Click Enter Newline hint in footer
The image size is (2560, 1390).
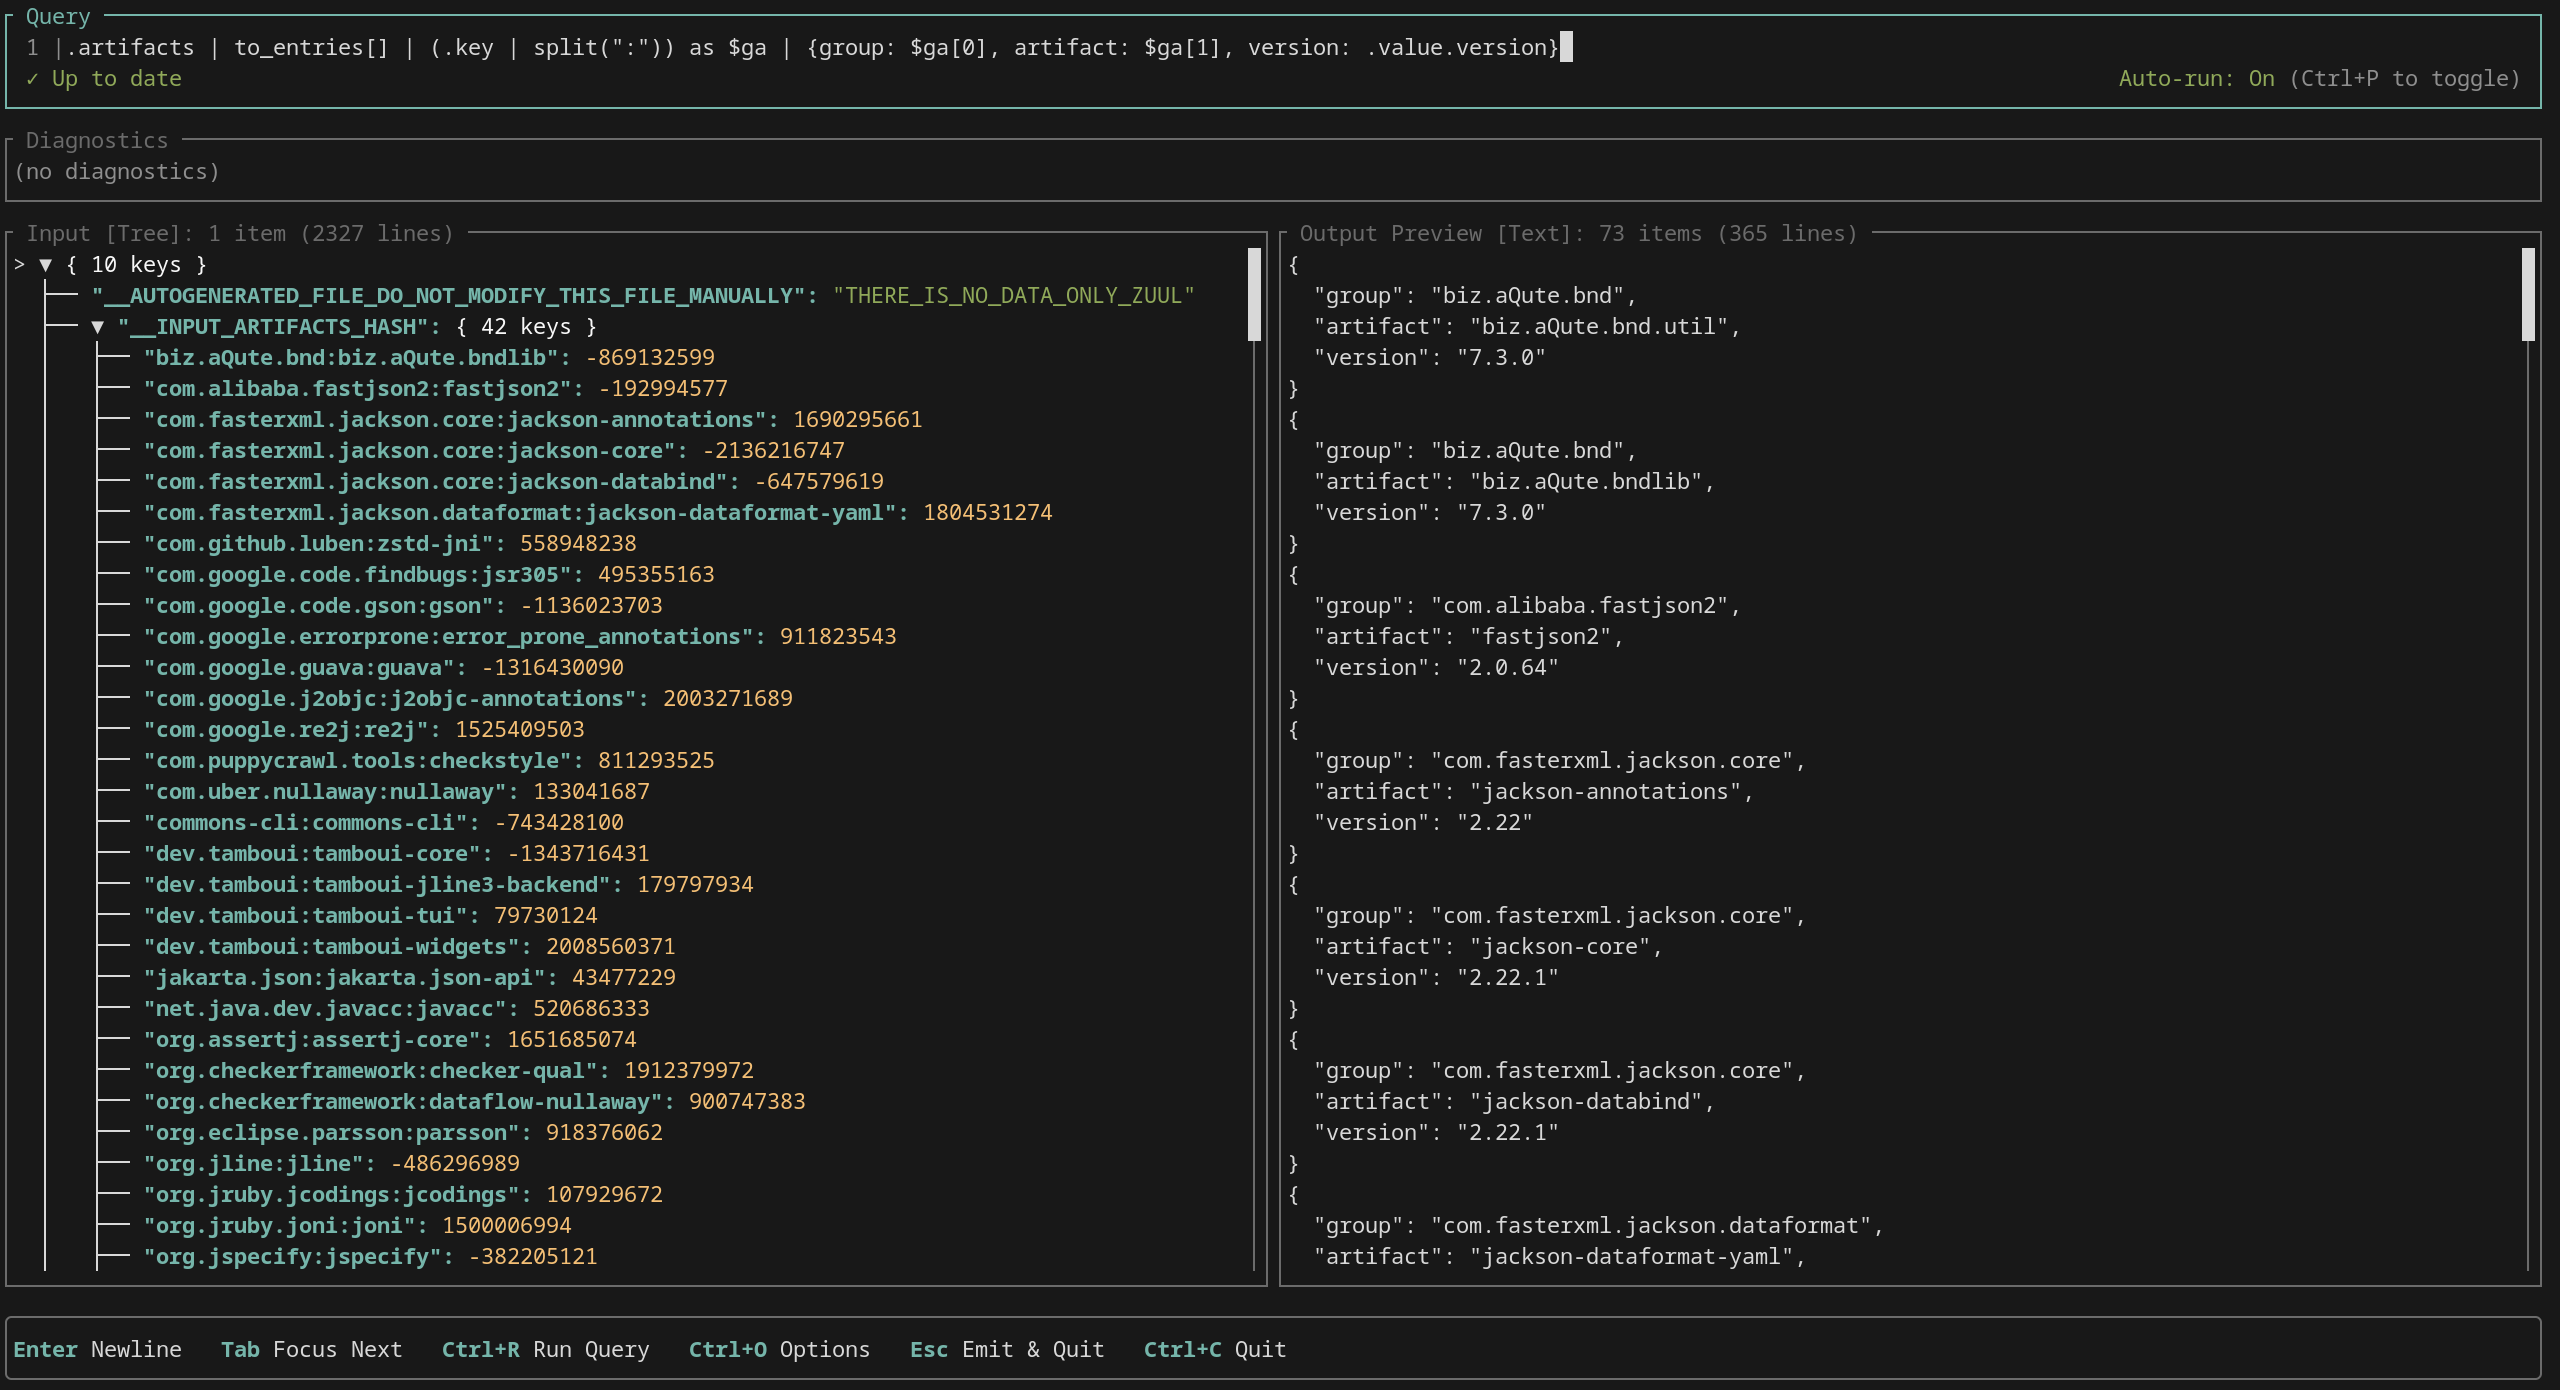pos(97,1350)
